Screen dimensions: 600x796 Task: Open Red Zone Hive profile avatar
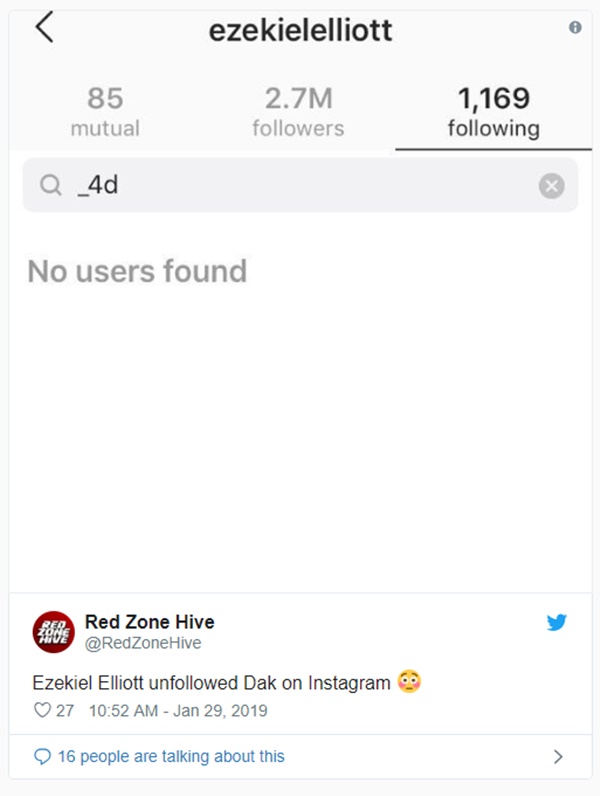[x=54, y=632]
